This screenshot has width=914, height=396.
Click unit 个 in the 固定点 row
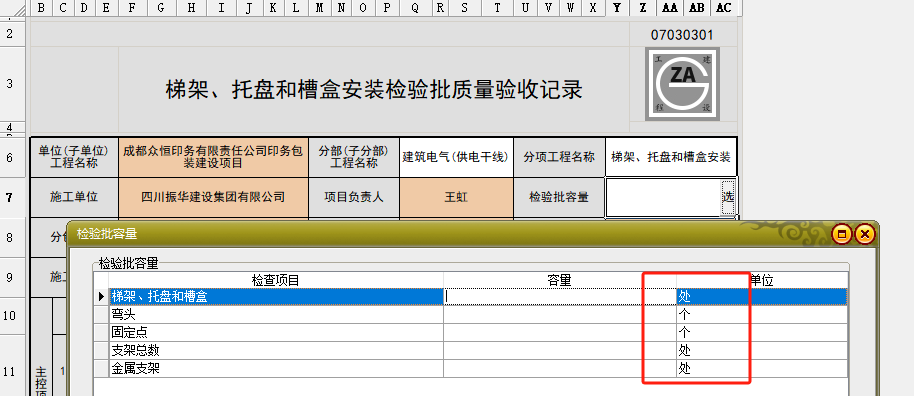click(x=762, y=332)
